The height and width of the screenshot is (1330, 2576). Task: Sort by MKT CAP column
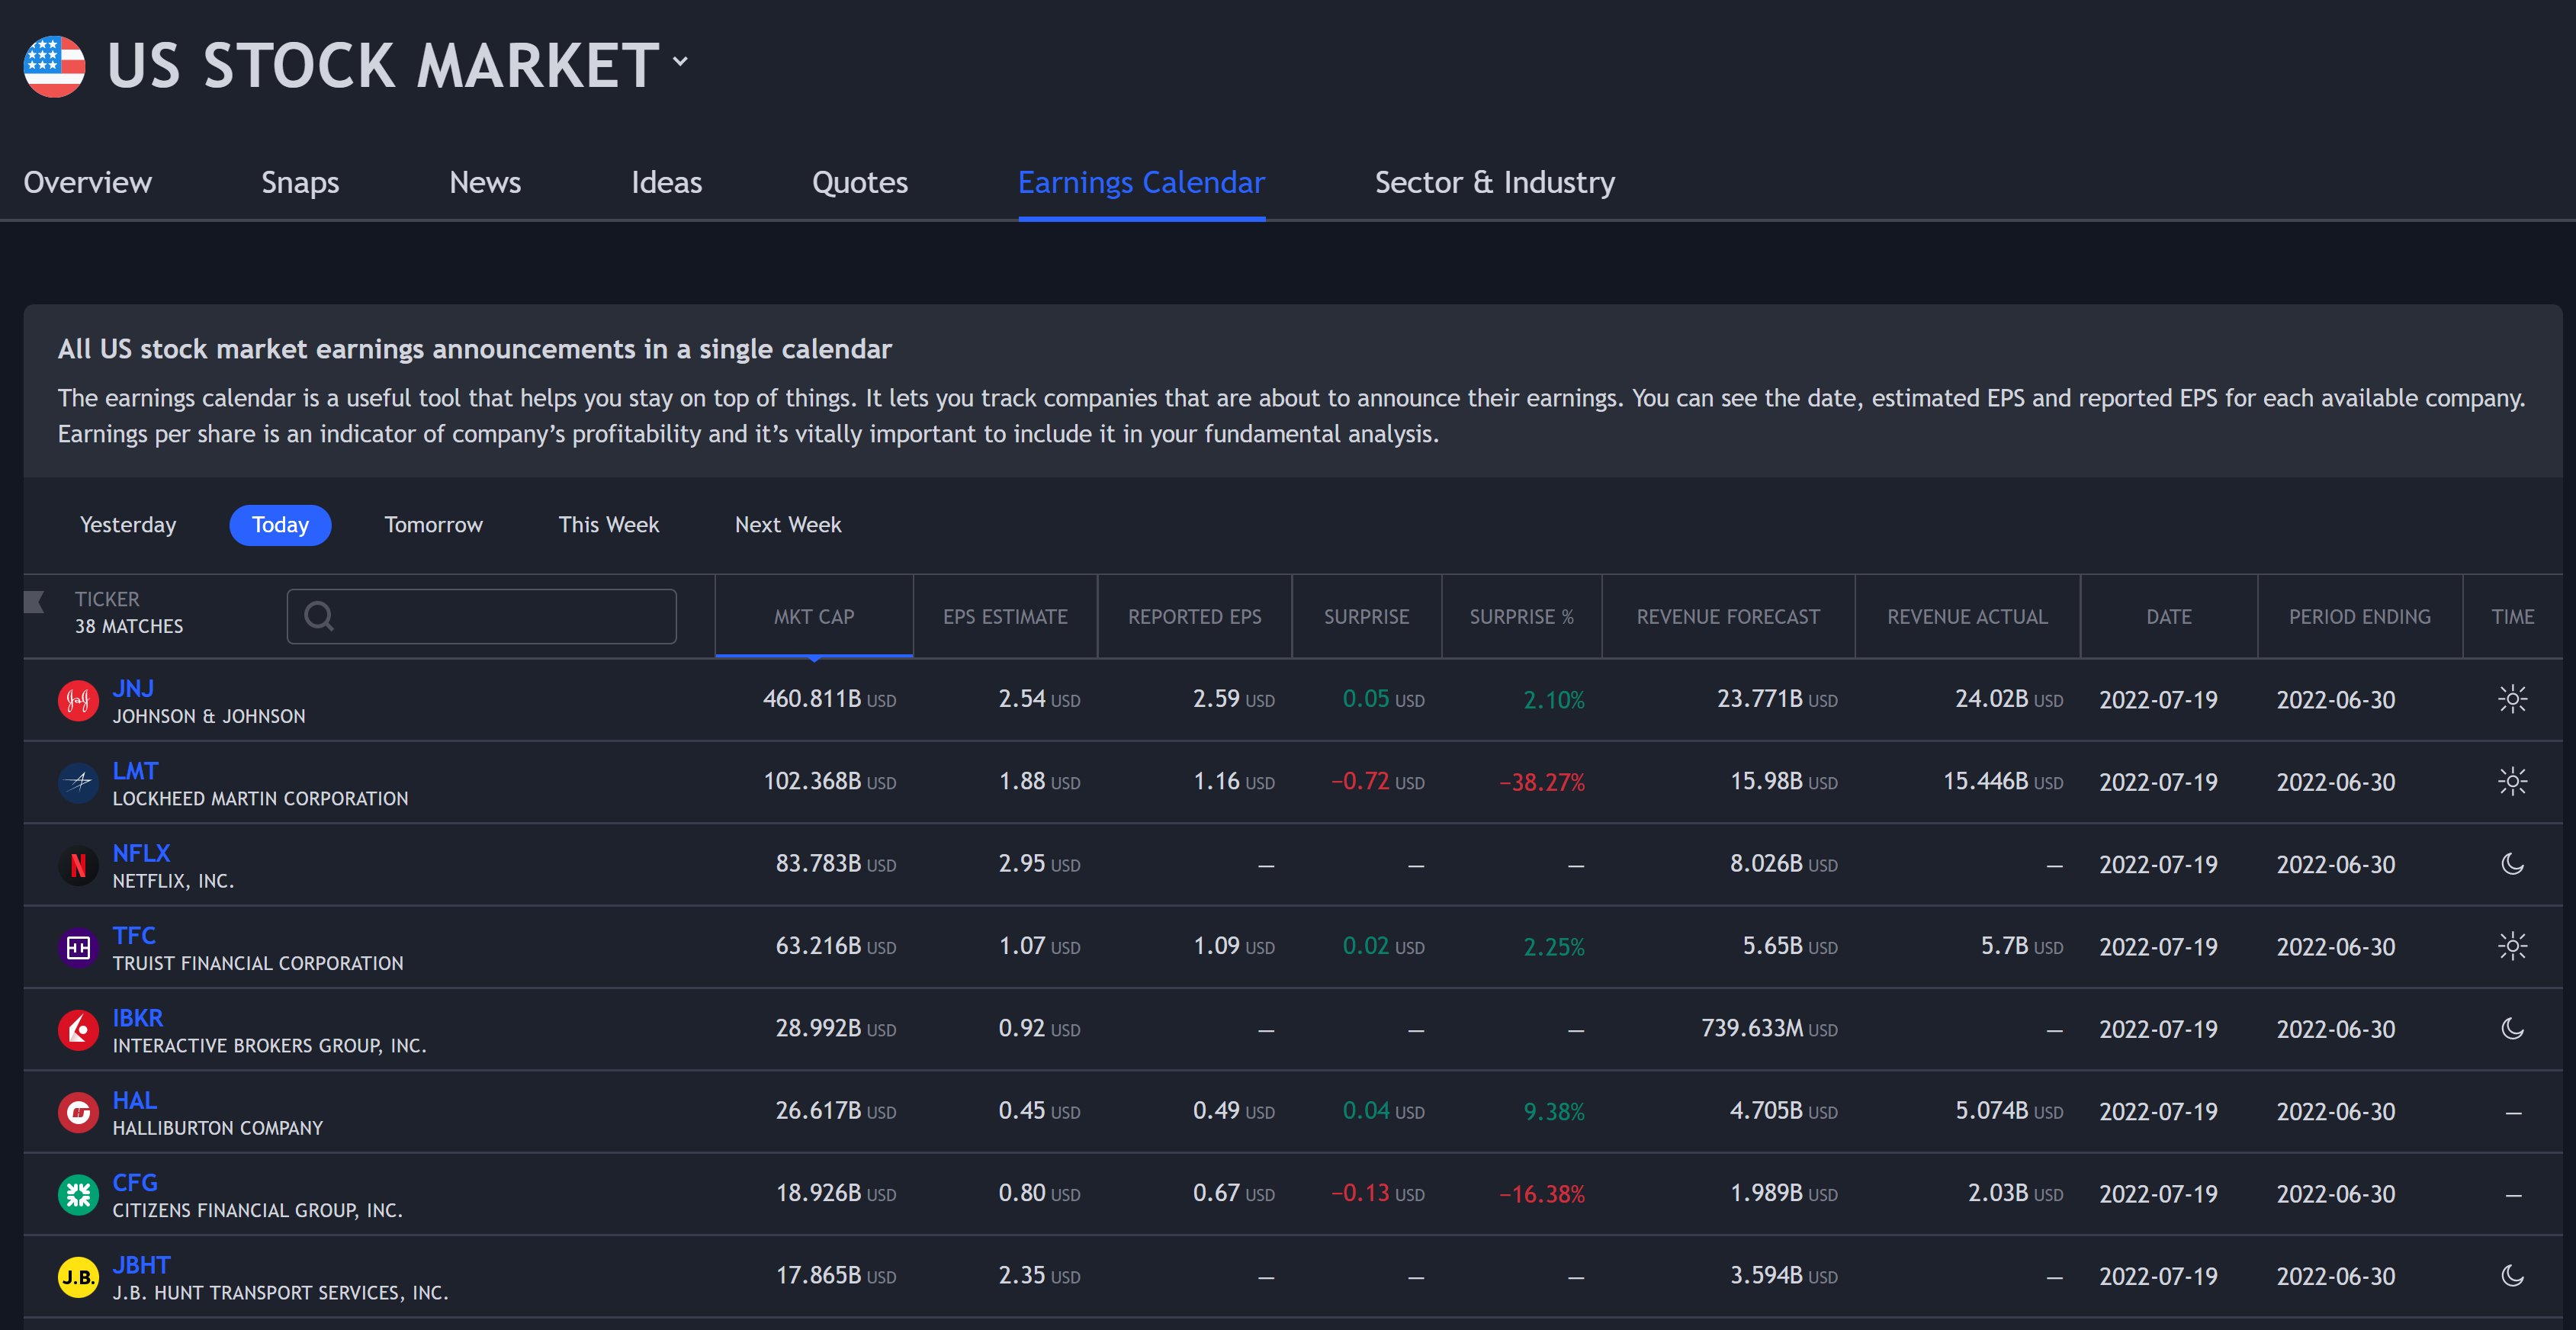(x=814, y=617)
